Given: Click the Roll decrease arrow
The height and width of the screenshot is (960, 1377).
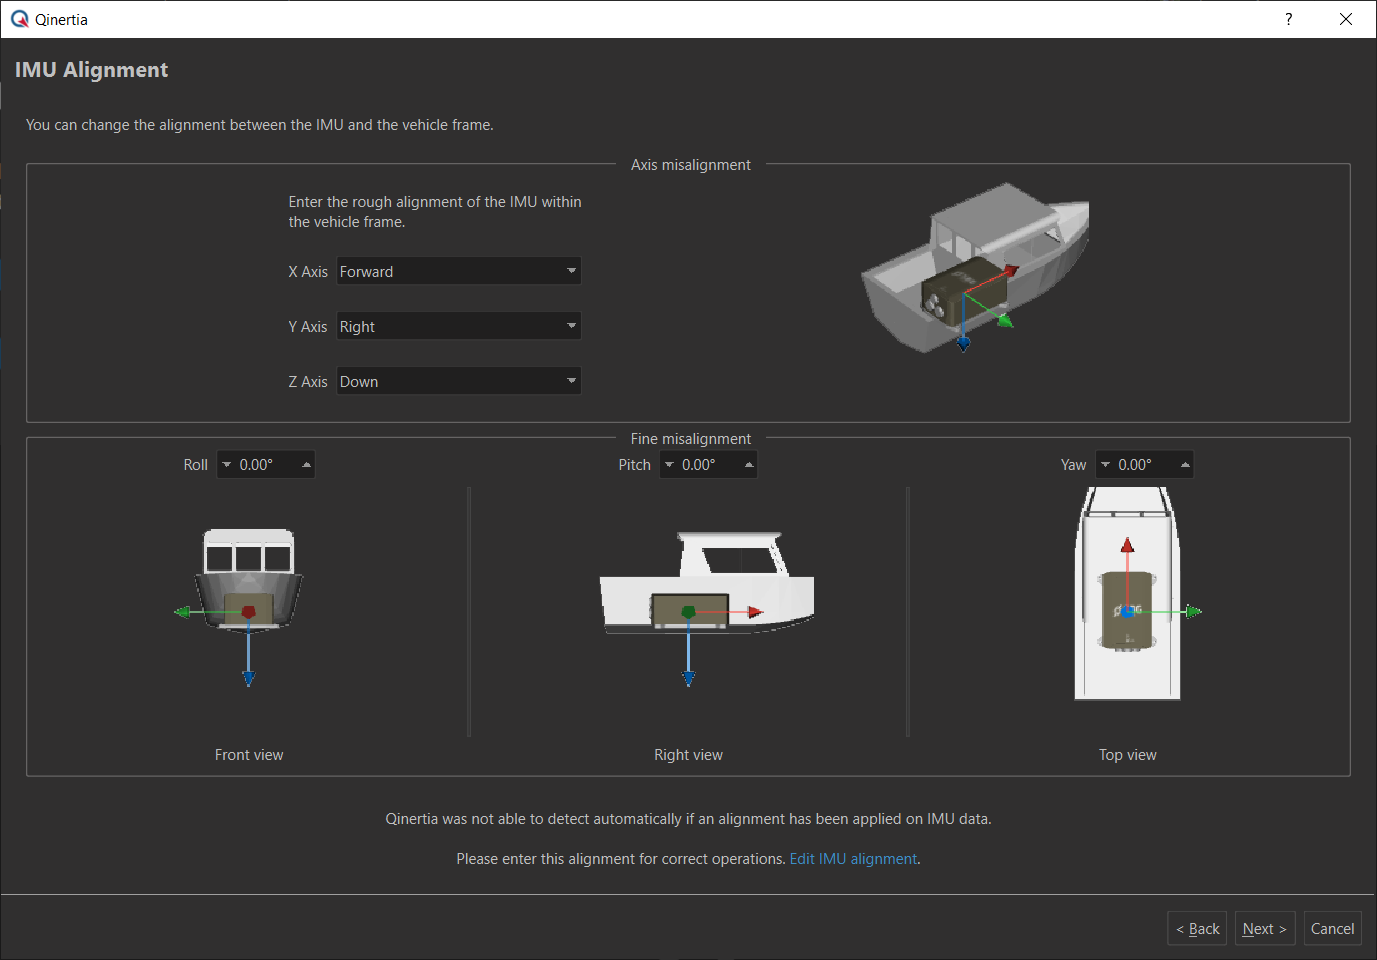Looking at the screenshot, I should tap(226, 464).
